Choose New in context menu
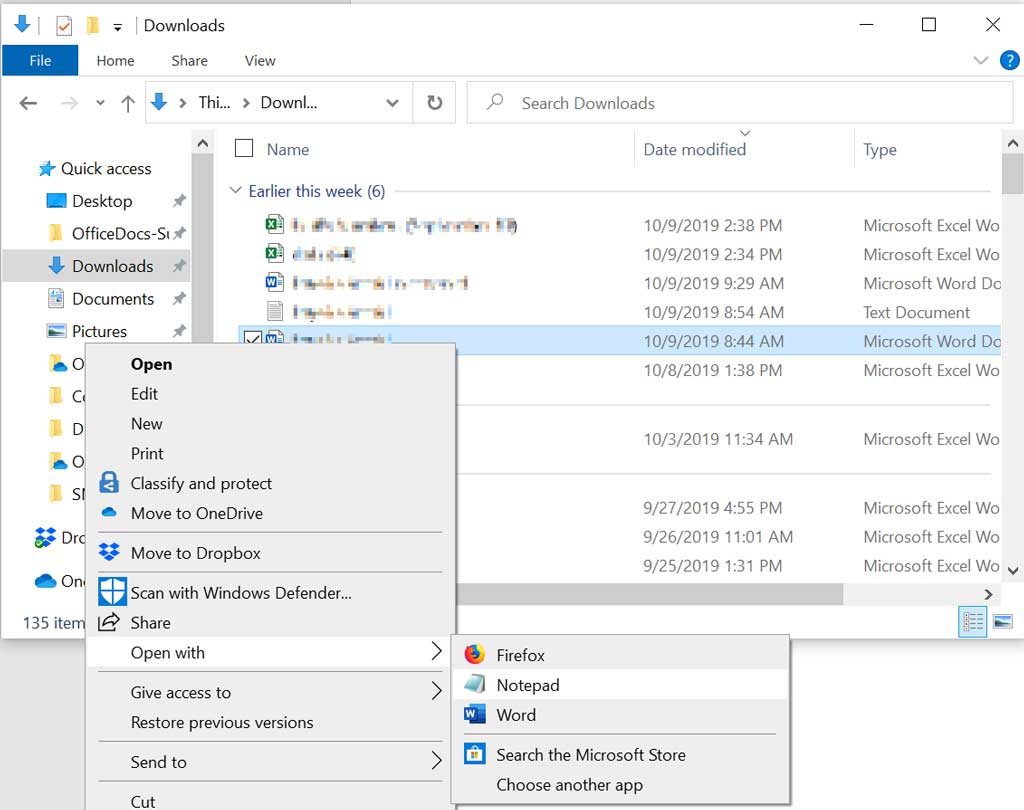 270,424
